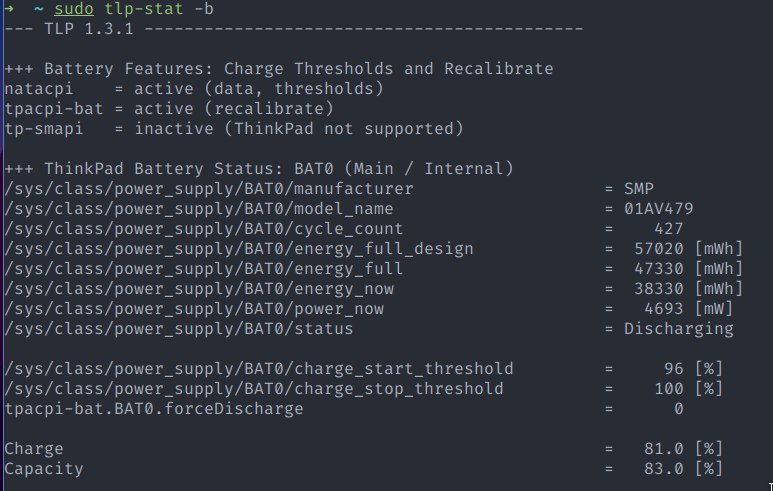This screenshot has height=491, width=773.
Task: Click the charge_start_threshold value 96
Action: point(673,369)
